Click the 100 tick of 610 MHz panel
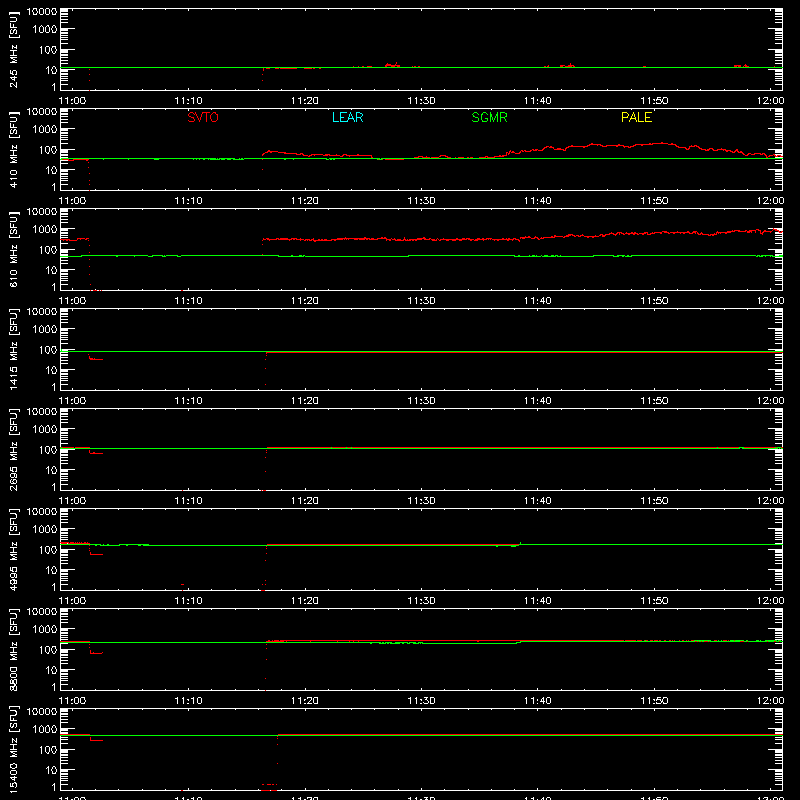 tap(48, 250)
